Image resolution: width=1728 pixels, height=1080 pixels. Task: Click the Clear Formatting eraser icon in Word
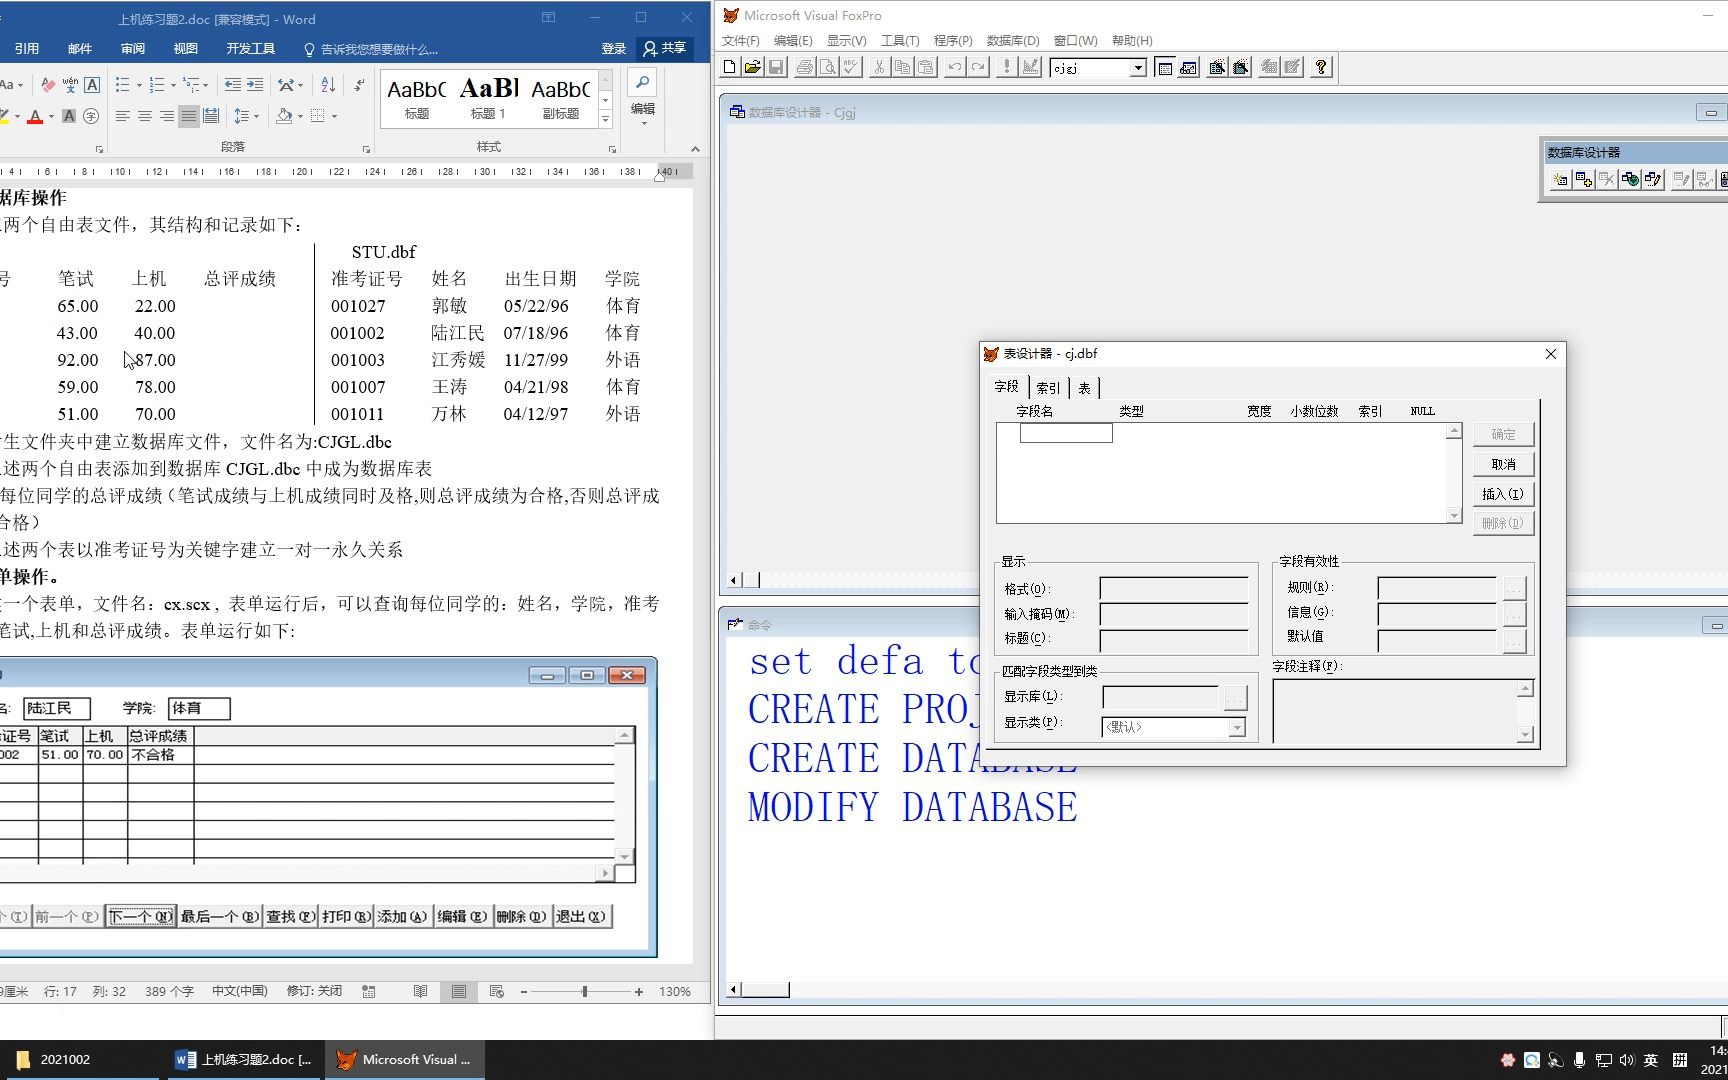point(48,85)
